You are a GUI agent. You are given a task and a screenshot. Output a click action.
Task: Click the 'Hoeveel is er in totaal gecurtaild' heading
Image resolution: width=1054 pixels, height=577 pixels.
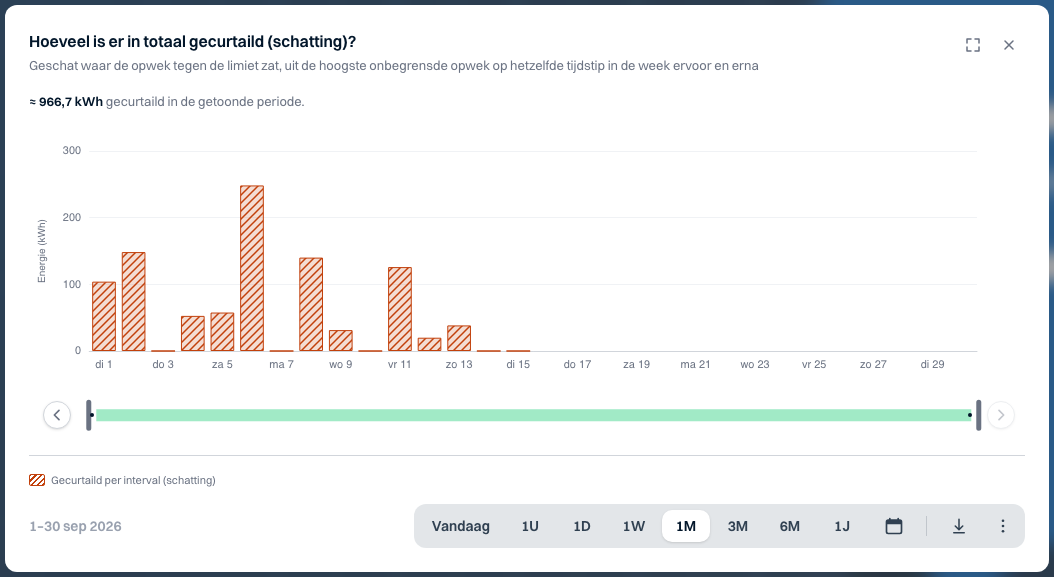(192, 42)
